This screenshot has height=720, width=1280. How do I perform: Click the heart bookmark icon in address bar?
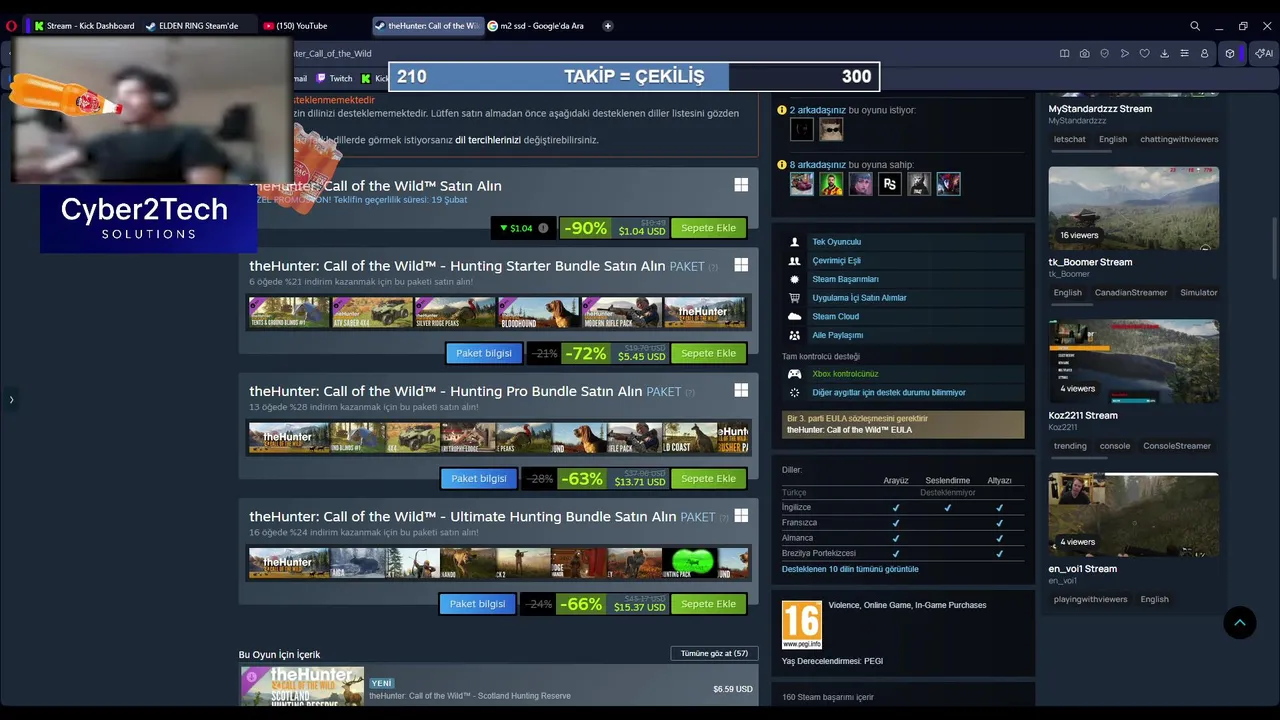[1145, 53]
